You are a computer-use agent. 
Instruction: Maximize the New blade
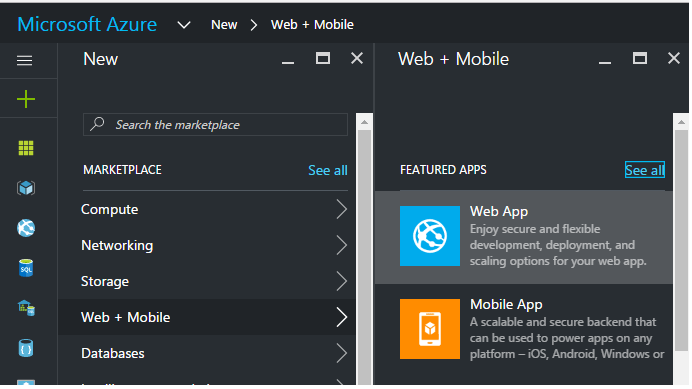click(323, 58)
